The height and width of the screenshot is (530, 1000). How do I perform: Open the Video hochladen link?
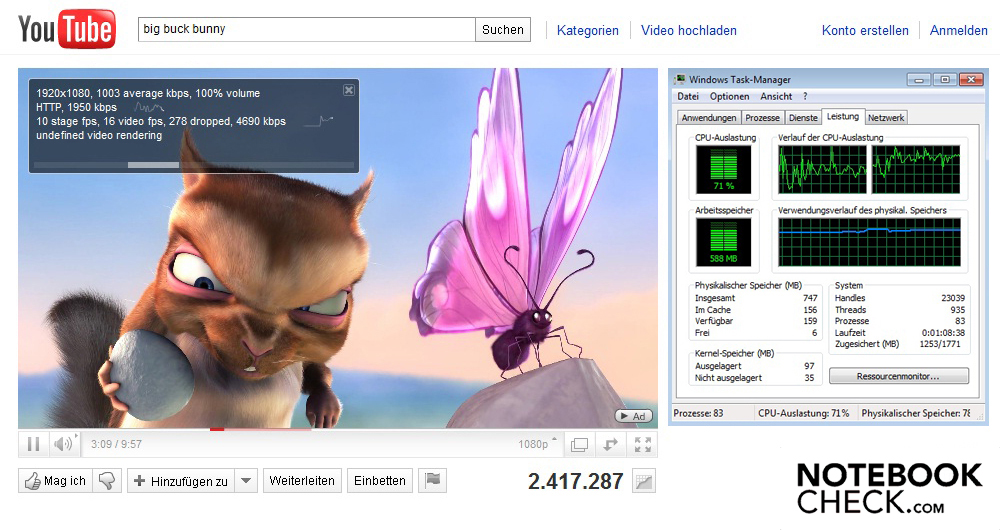point(689,31)
